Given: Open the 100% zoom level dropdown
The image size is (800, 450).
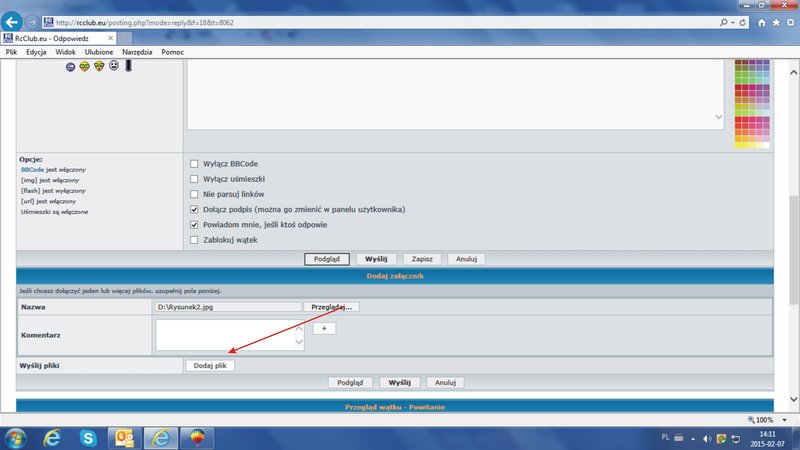Looking at the screenshot, I should pos(784,420).
